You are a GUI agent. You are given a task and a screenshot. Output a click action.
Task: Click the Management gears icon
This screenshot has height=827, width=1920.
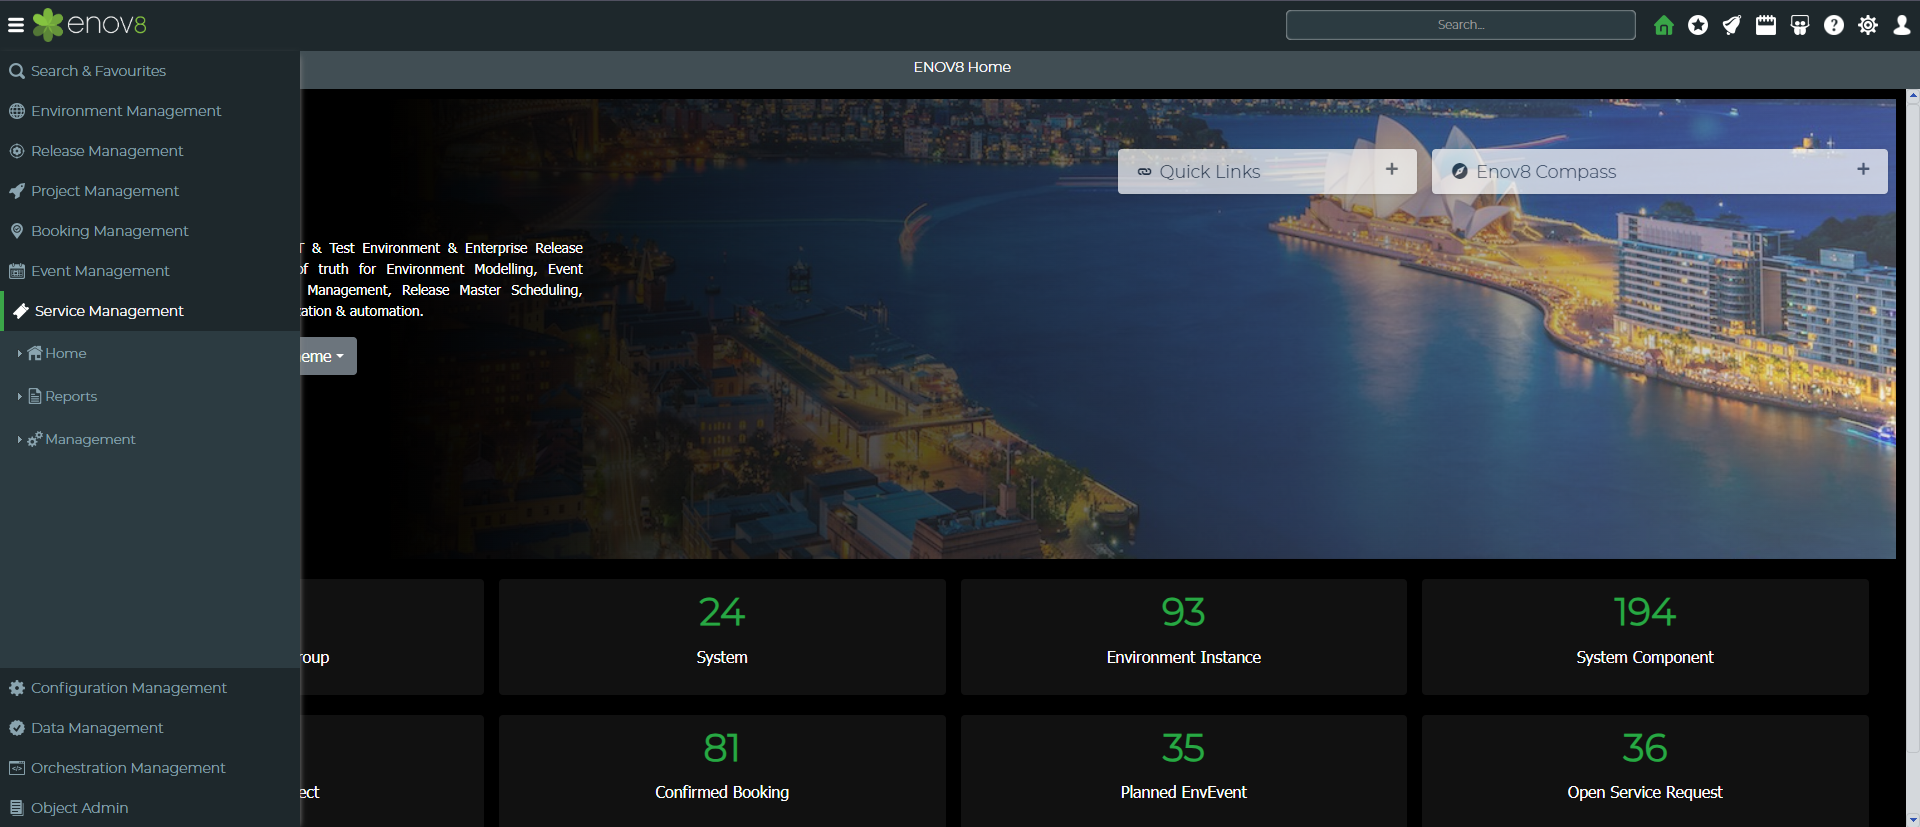click(35, 439)
